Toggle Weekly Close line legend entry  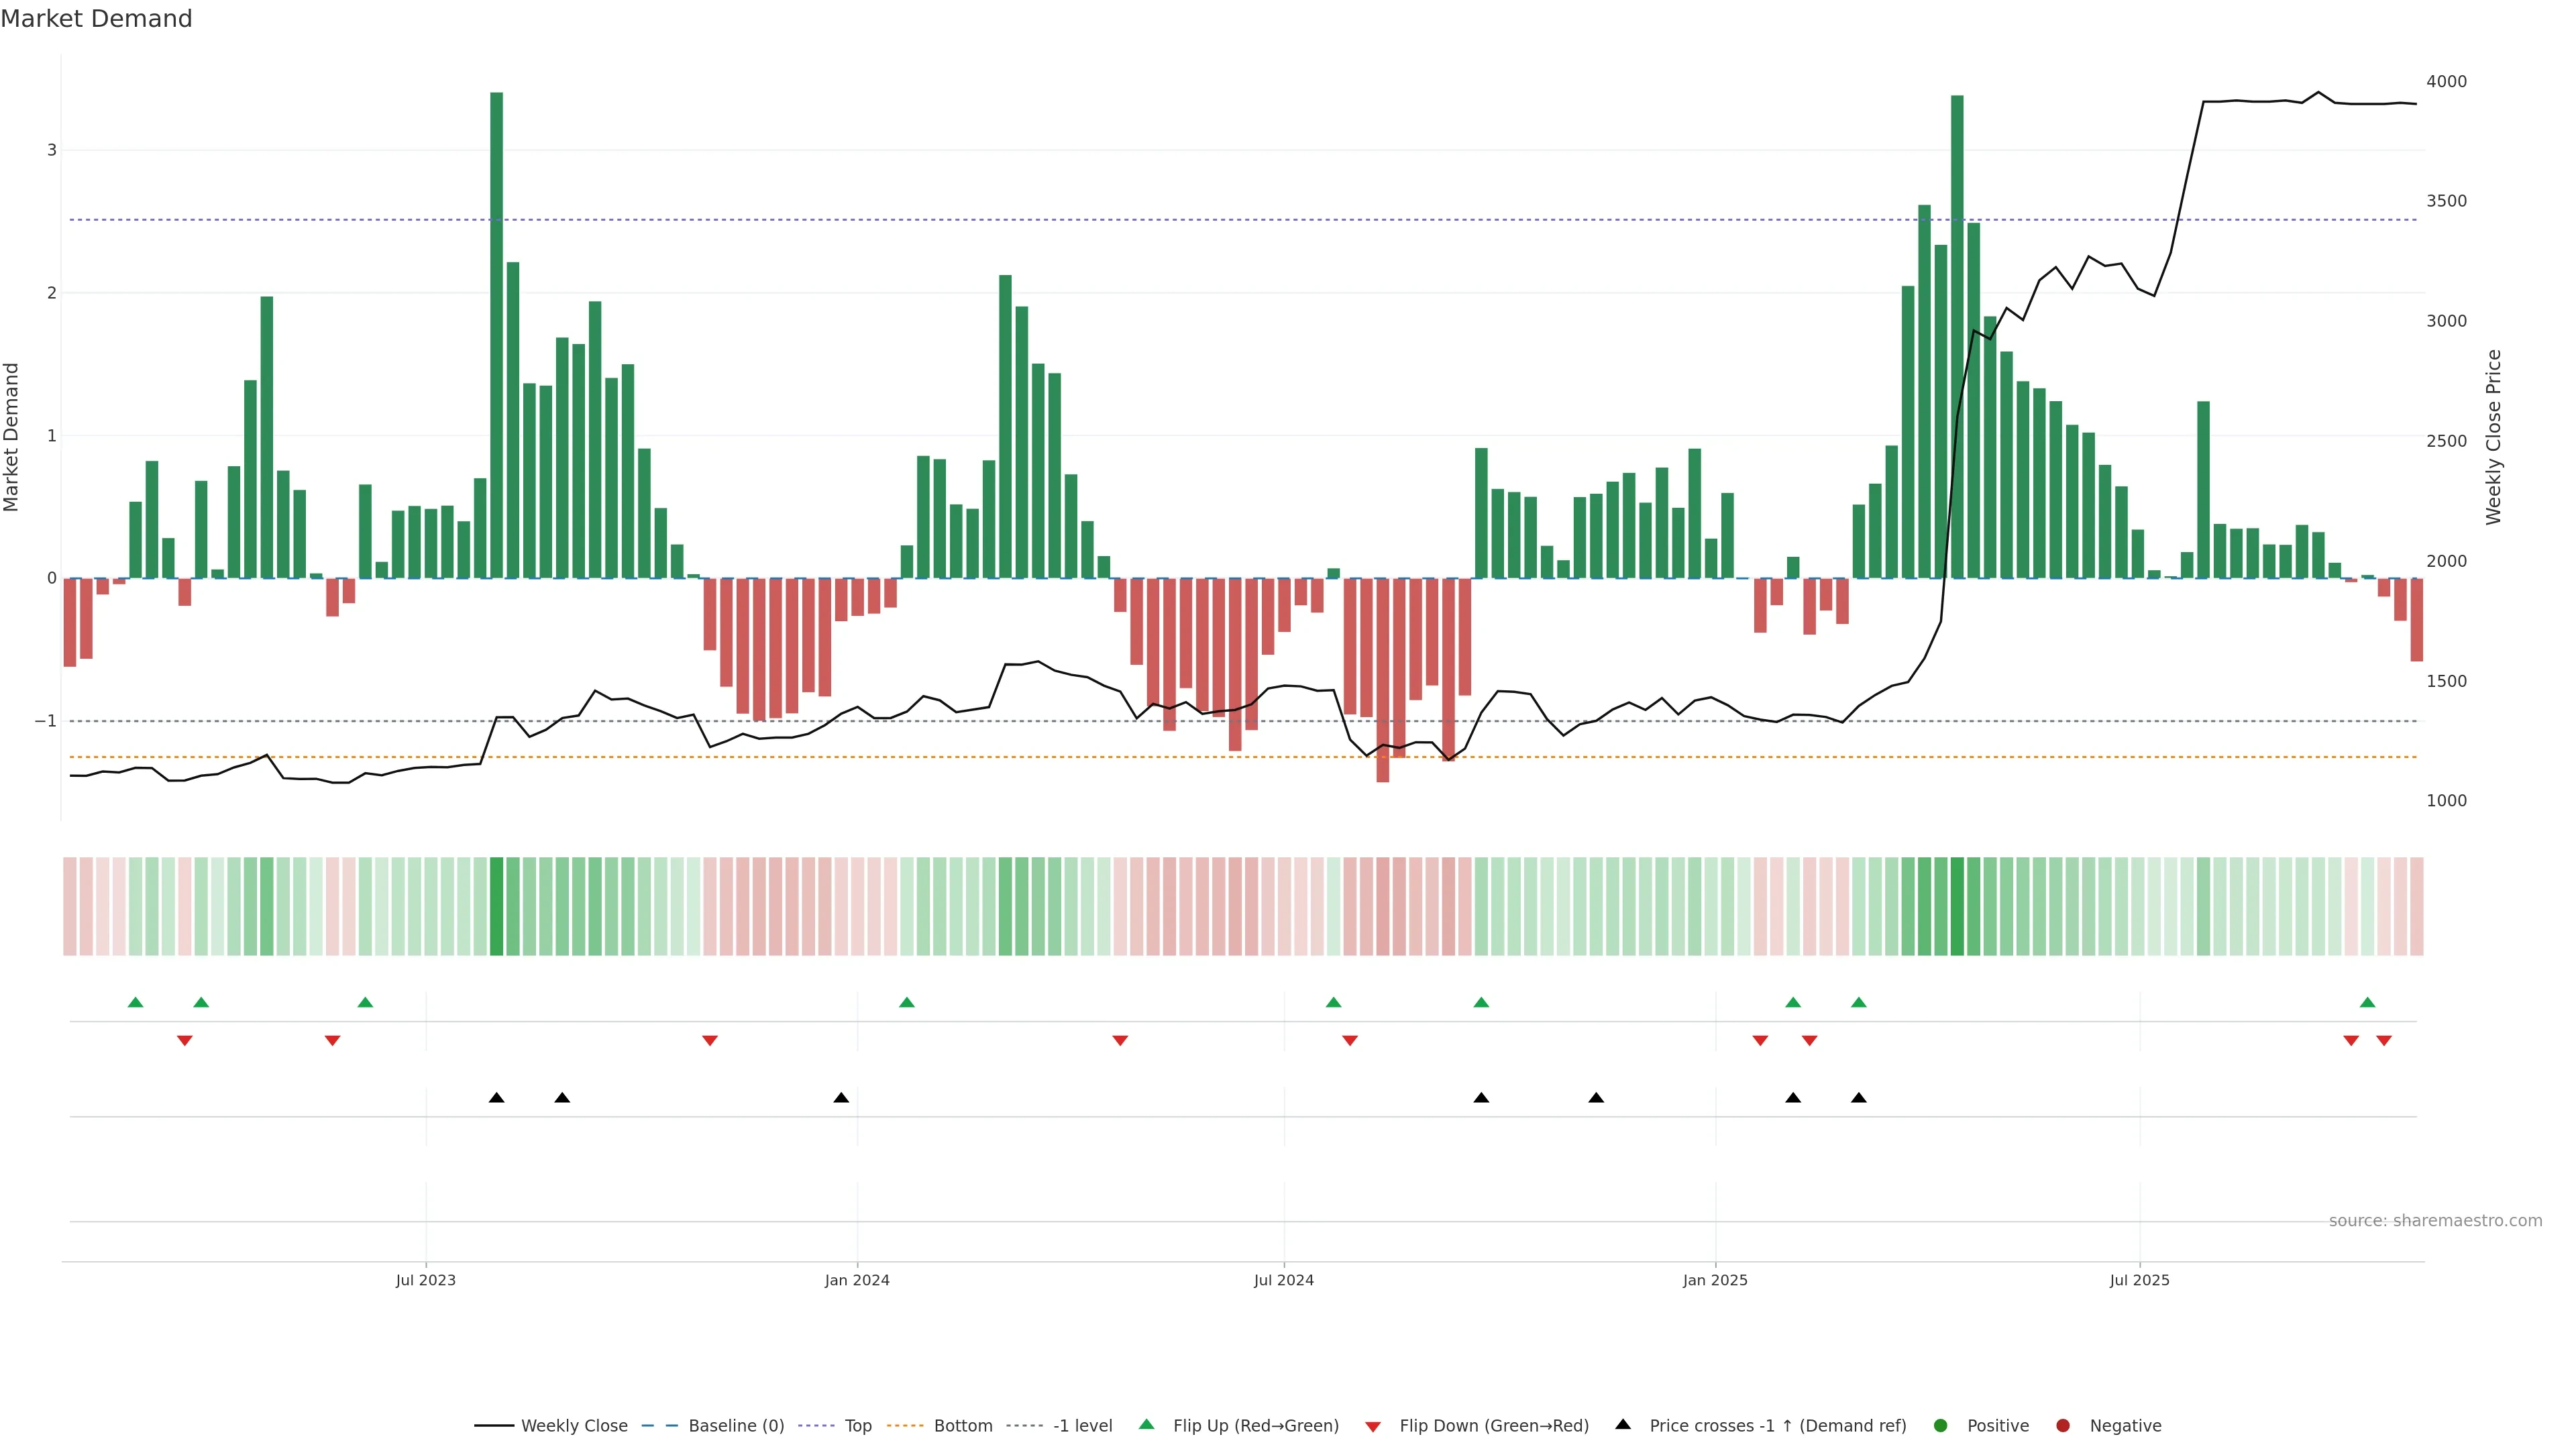pos(574,1426)
